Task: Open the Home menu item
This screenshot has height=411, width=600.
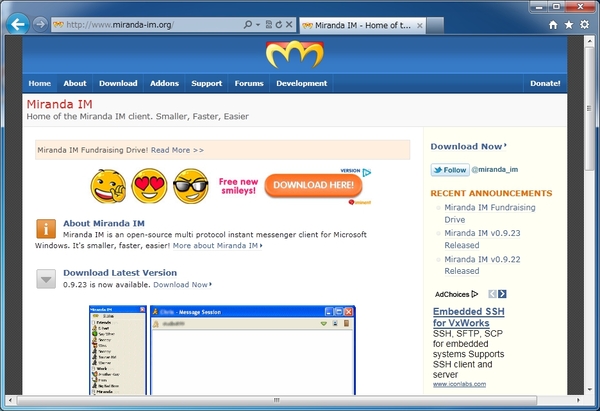Action: [39, 83]
